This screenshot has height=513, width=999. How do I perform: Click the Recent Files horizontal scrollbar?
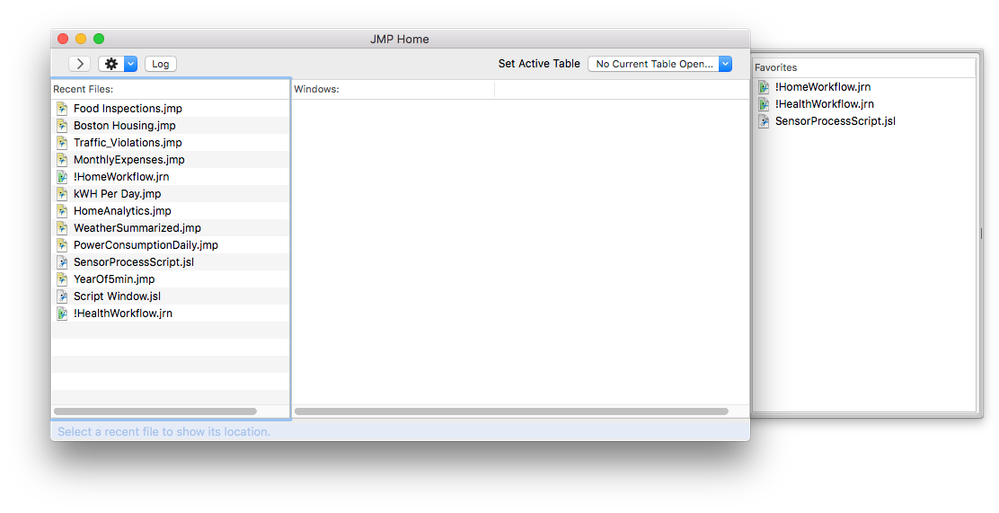pyautogui.click(x=155, y=412)
